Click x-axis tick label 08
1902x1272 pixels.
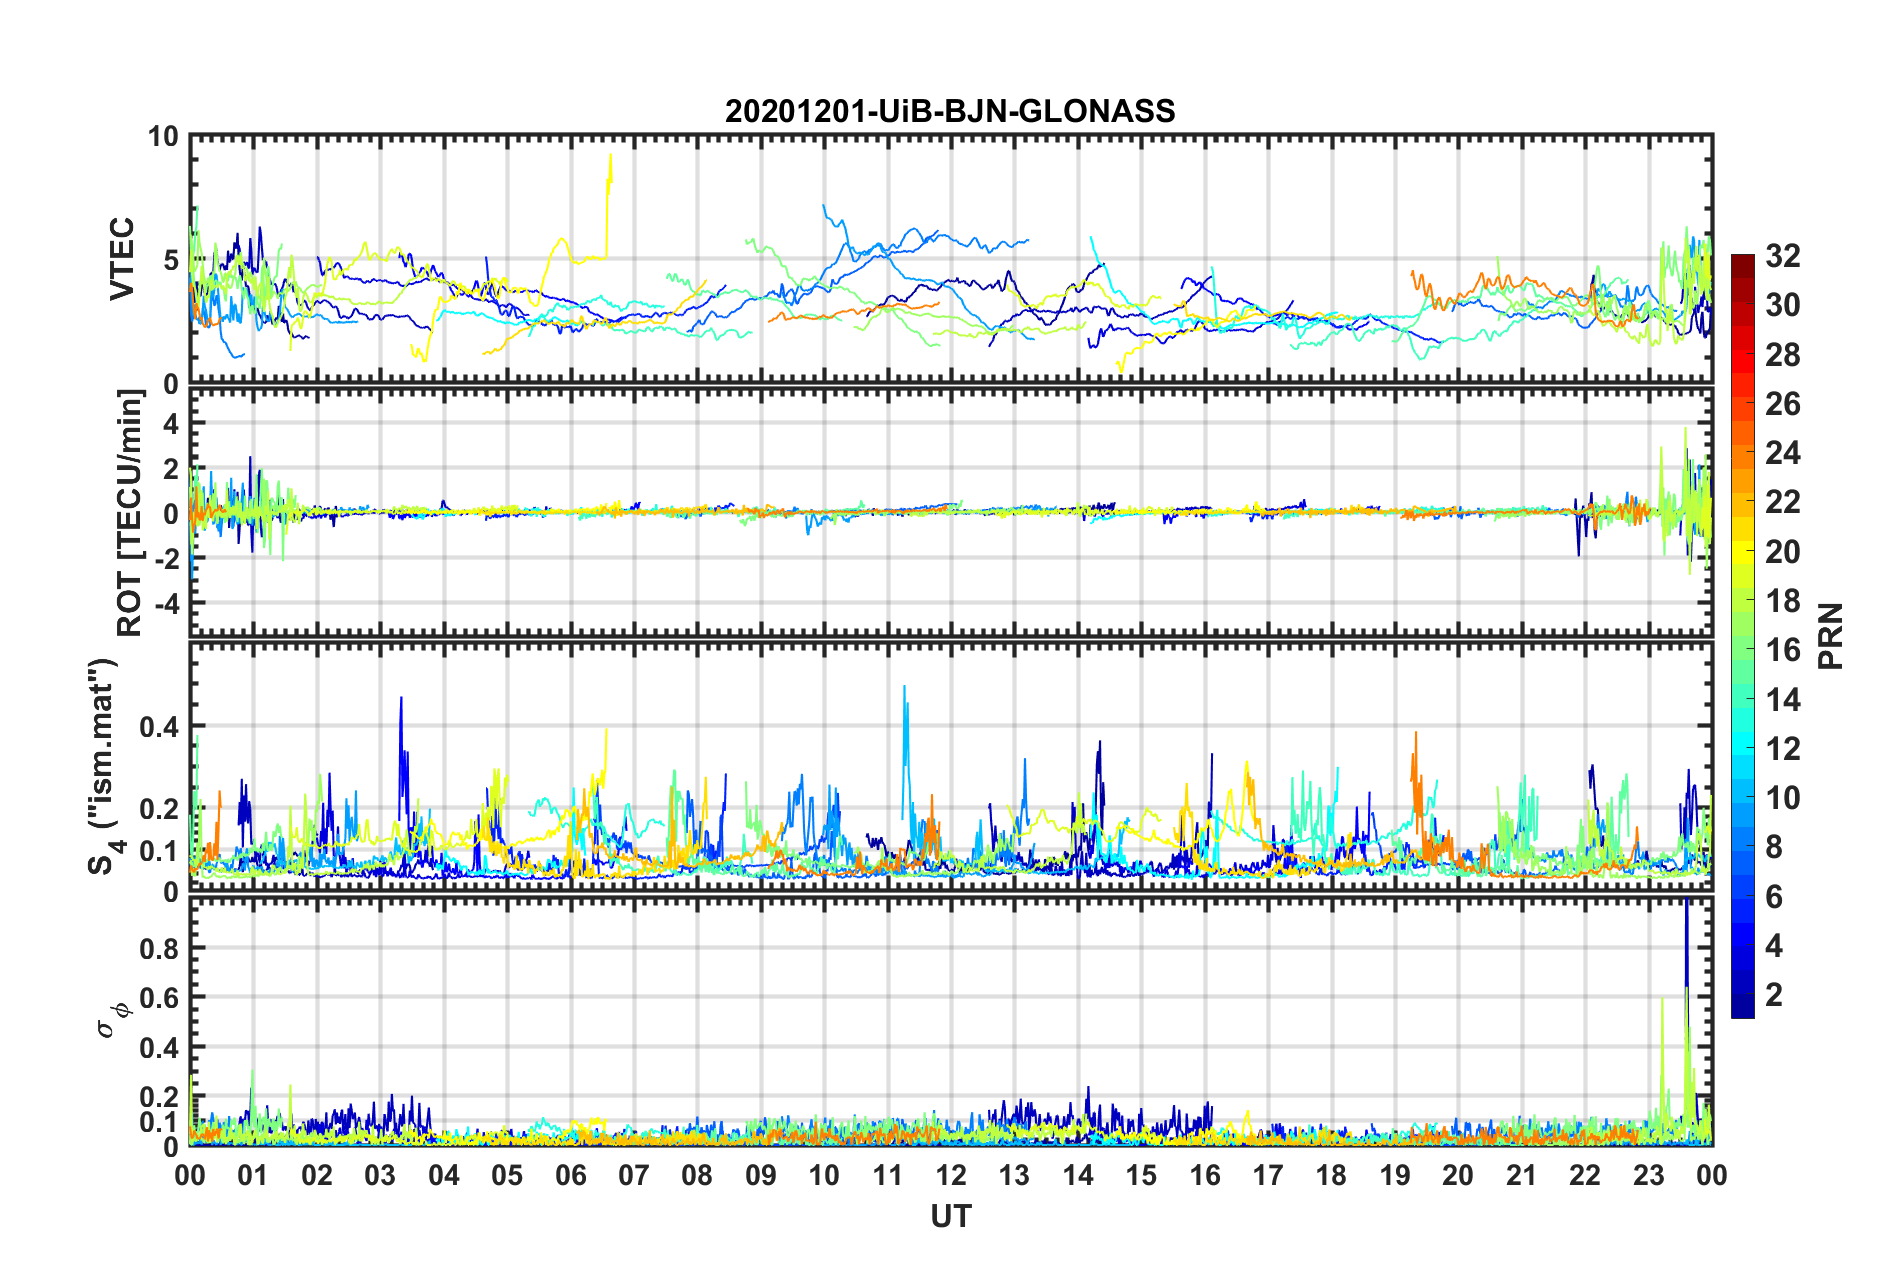point(697,1175)
